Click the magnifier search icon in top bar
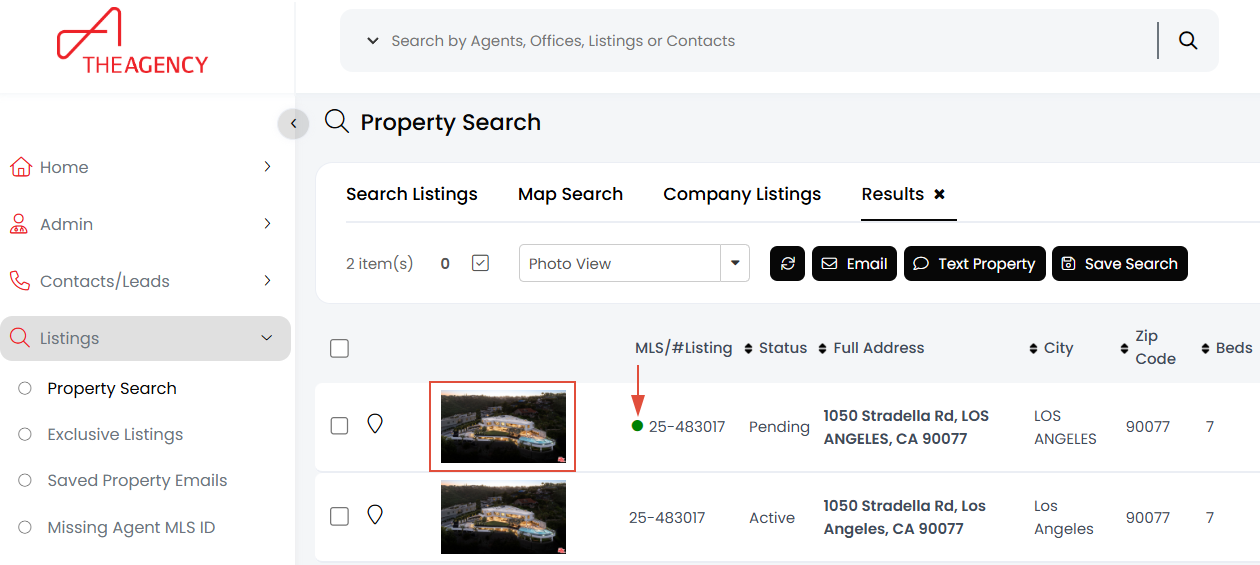The image size is (1260, 565). [x=1188, y=41]
